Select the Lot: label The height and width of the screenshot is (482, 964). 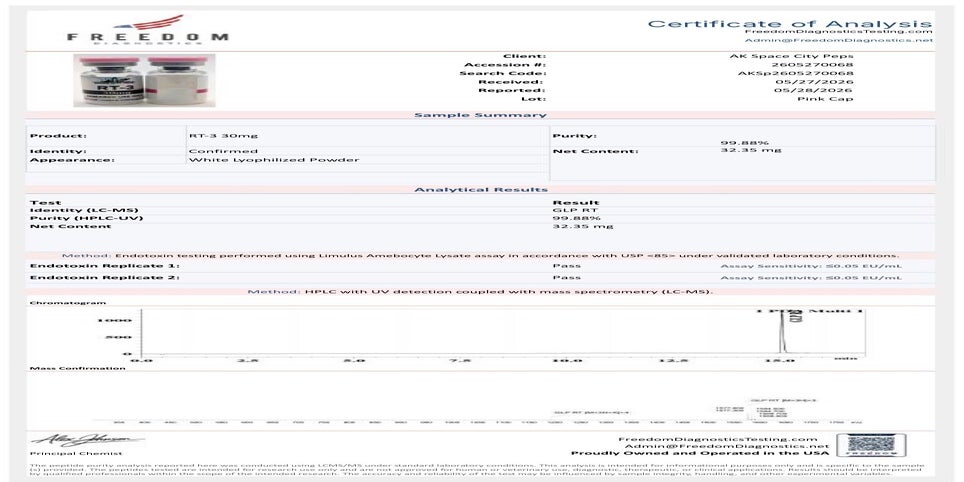533,99
